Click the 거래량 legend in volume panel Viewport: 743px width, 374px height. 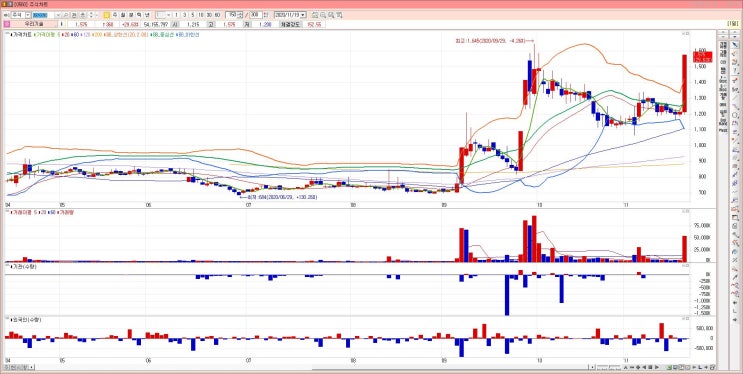coord(65,212)
